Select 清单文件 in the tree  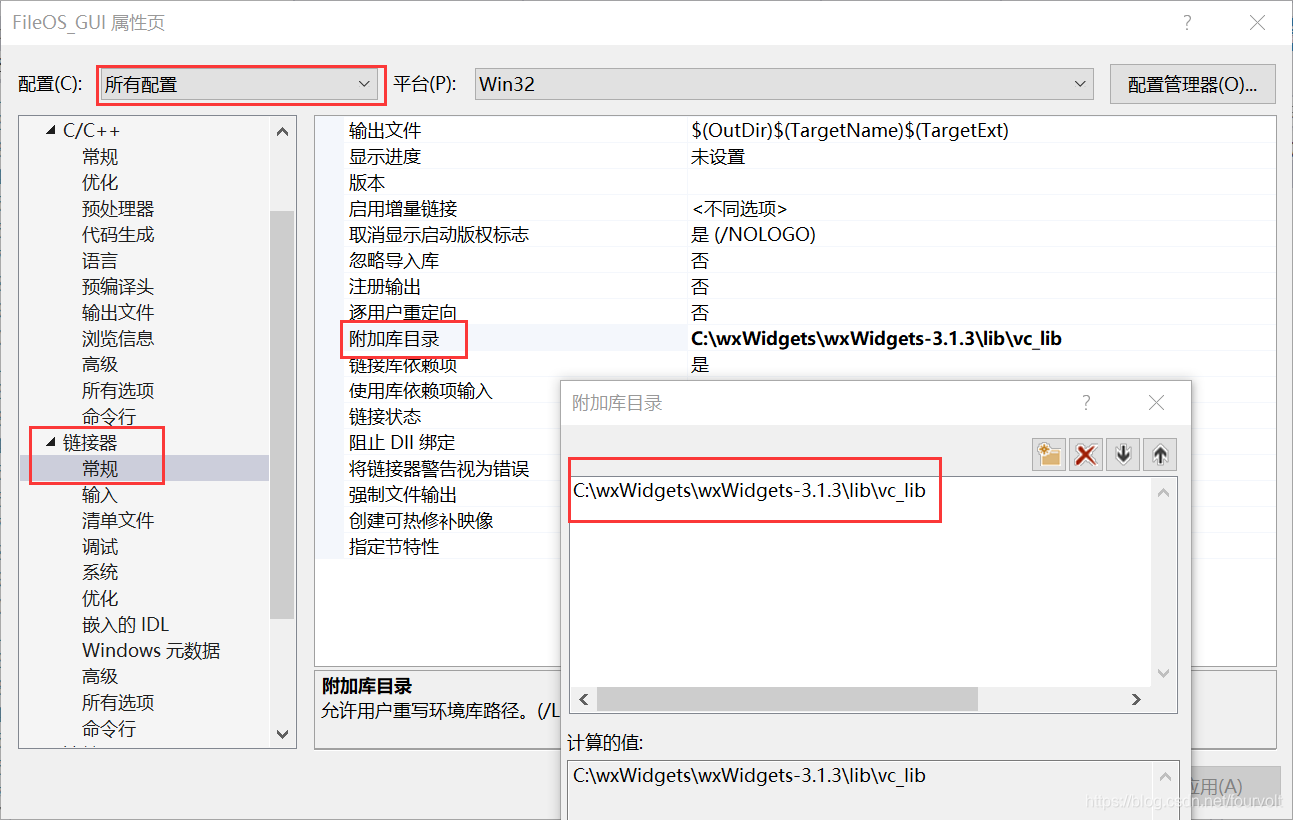[118, 521]
